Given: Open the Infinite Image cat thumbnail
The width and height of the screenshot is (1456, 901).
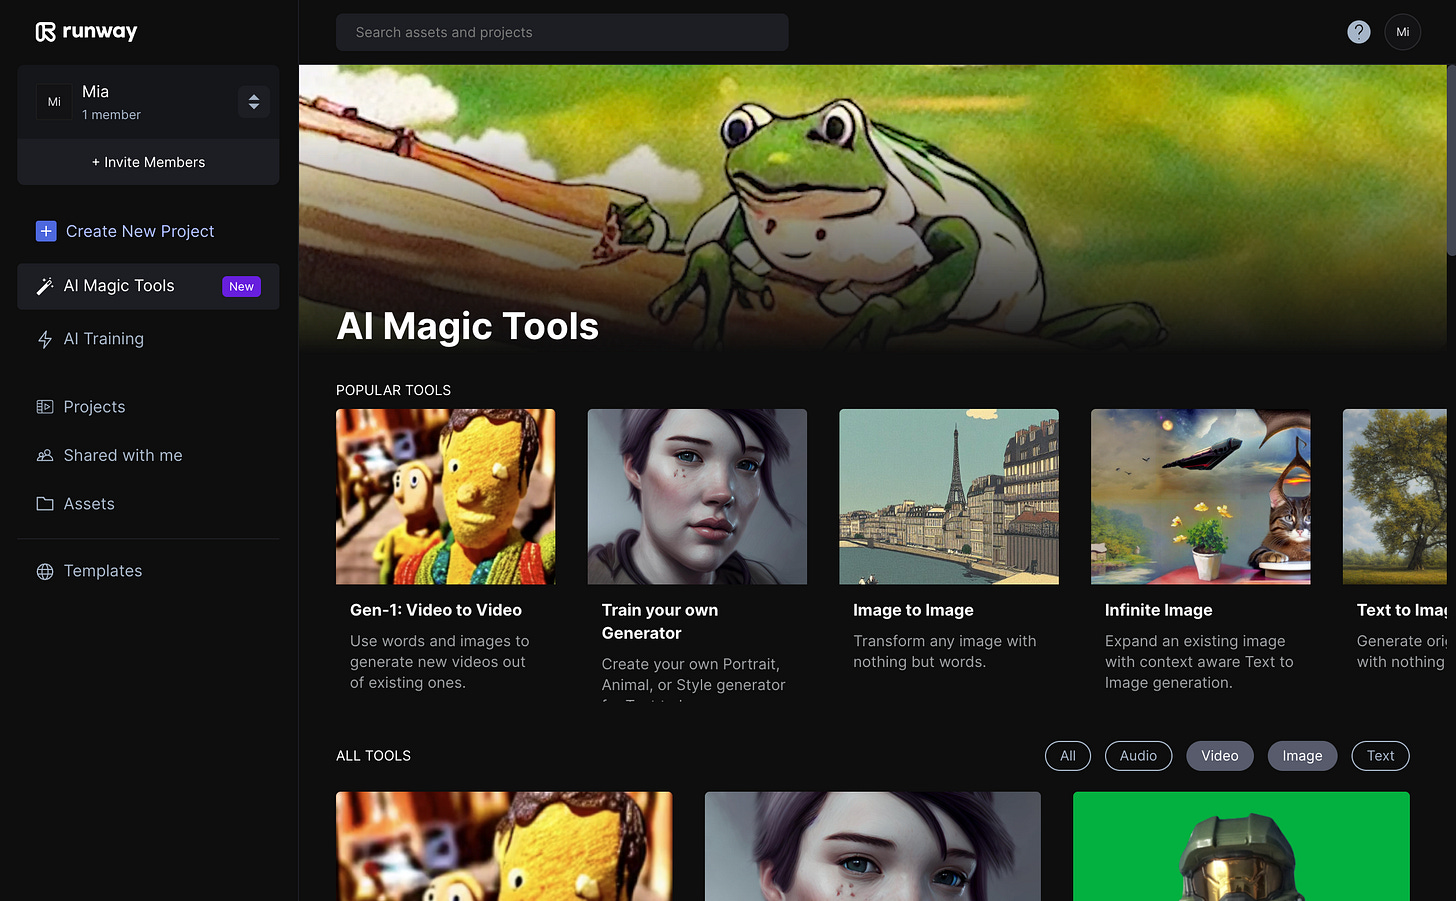Looking at the screenshot, I should pyautogui.click(x=1200, y=497).
